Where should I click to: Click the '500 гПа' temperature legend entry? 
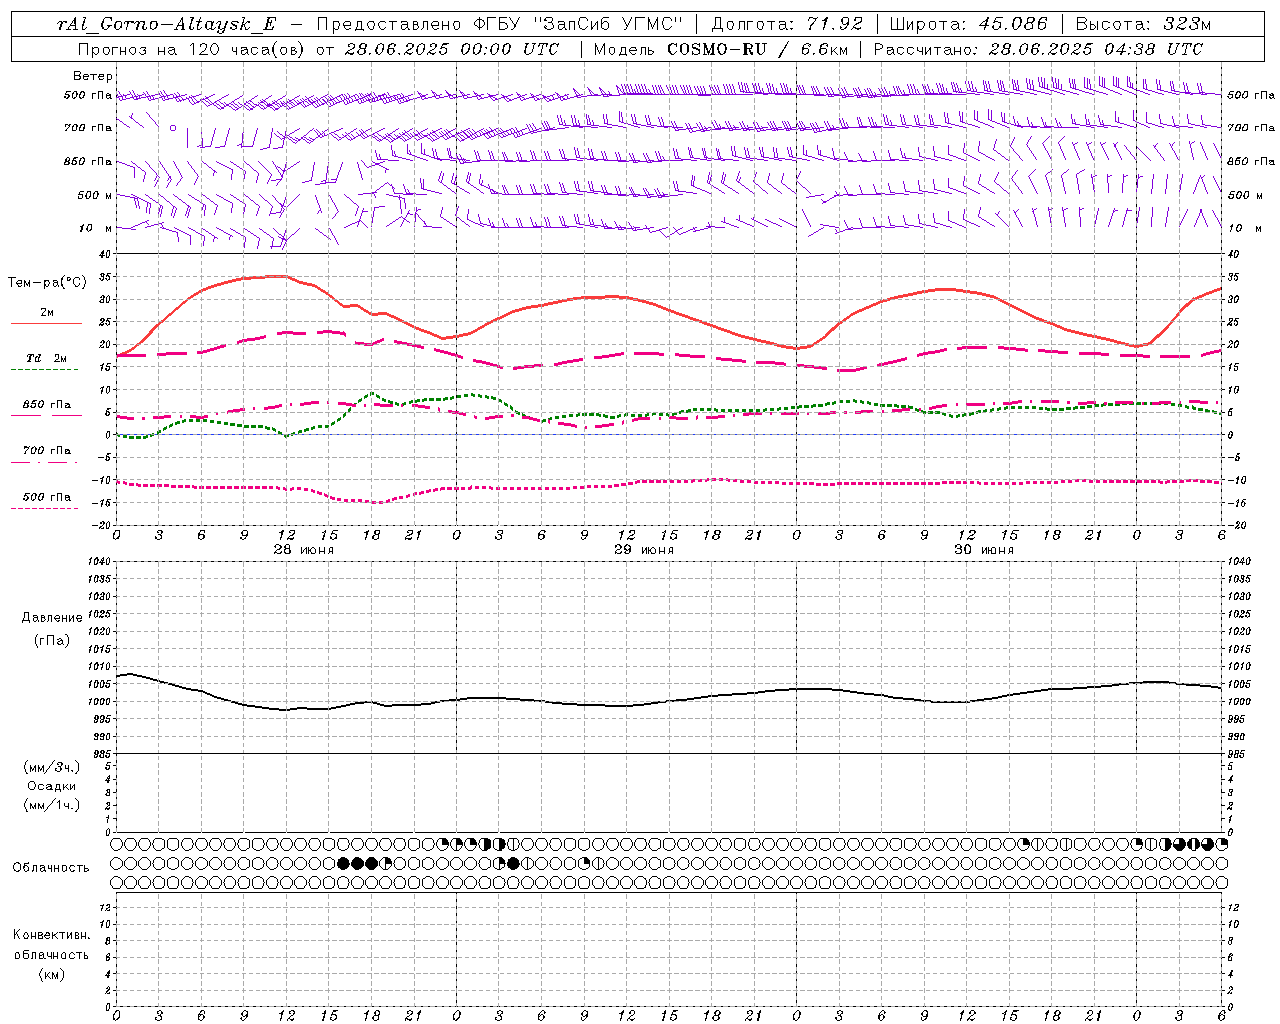click(x=47, y=497)
